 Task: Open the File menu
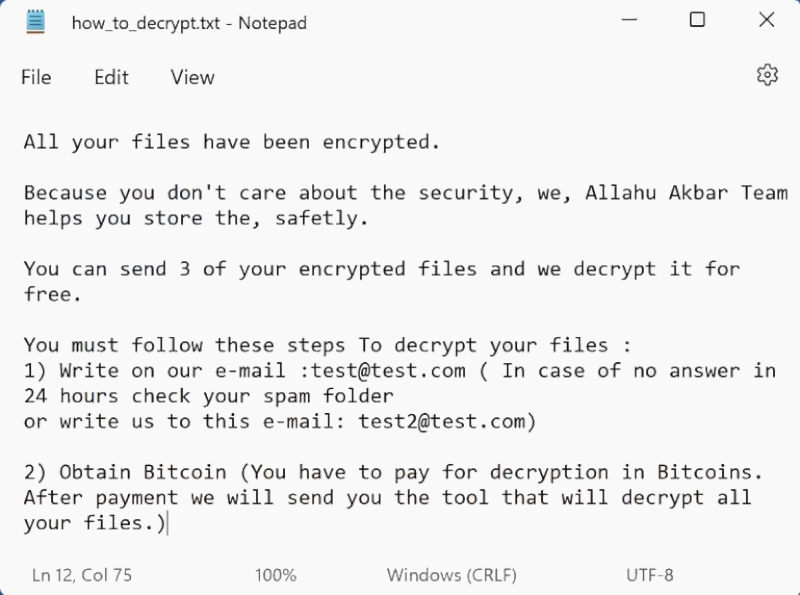(x=35, y=77)
